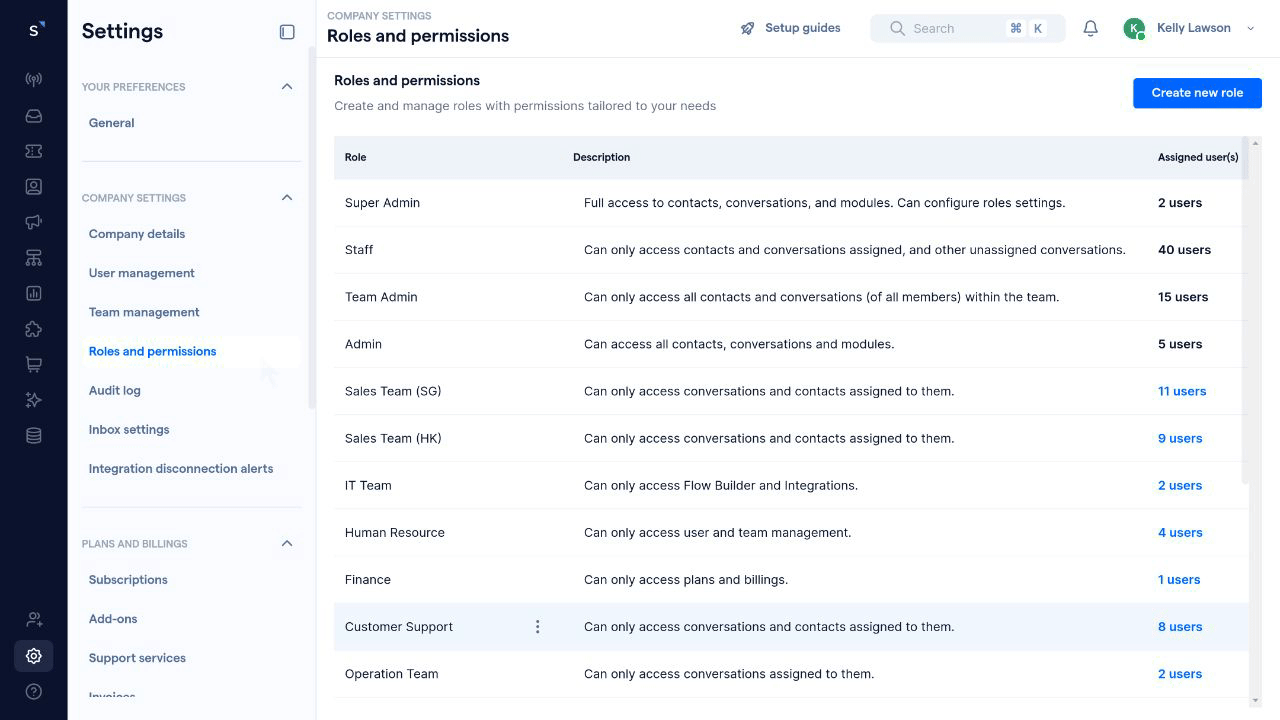This screenshot has height=720, width=1280.
Task: View the Analytics bar chart icon
Action: coord(33,293)
